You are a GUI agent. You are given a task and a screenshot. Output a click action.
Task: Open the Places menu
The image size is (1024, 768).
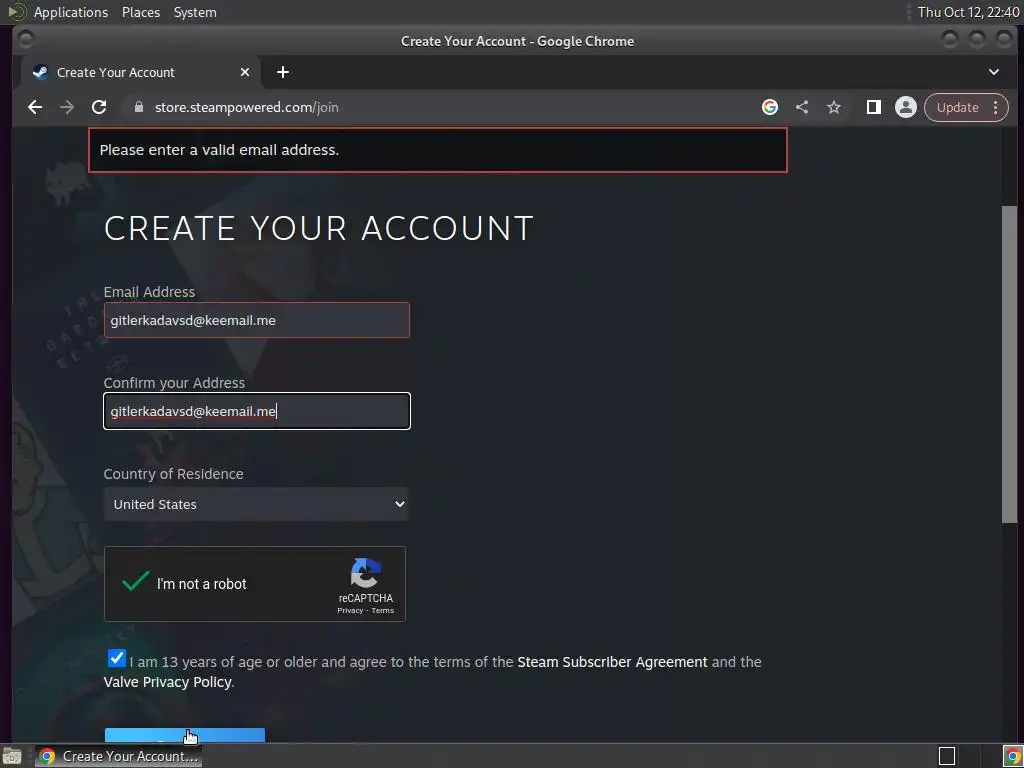click(141, 12)
